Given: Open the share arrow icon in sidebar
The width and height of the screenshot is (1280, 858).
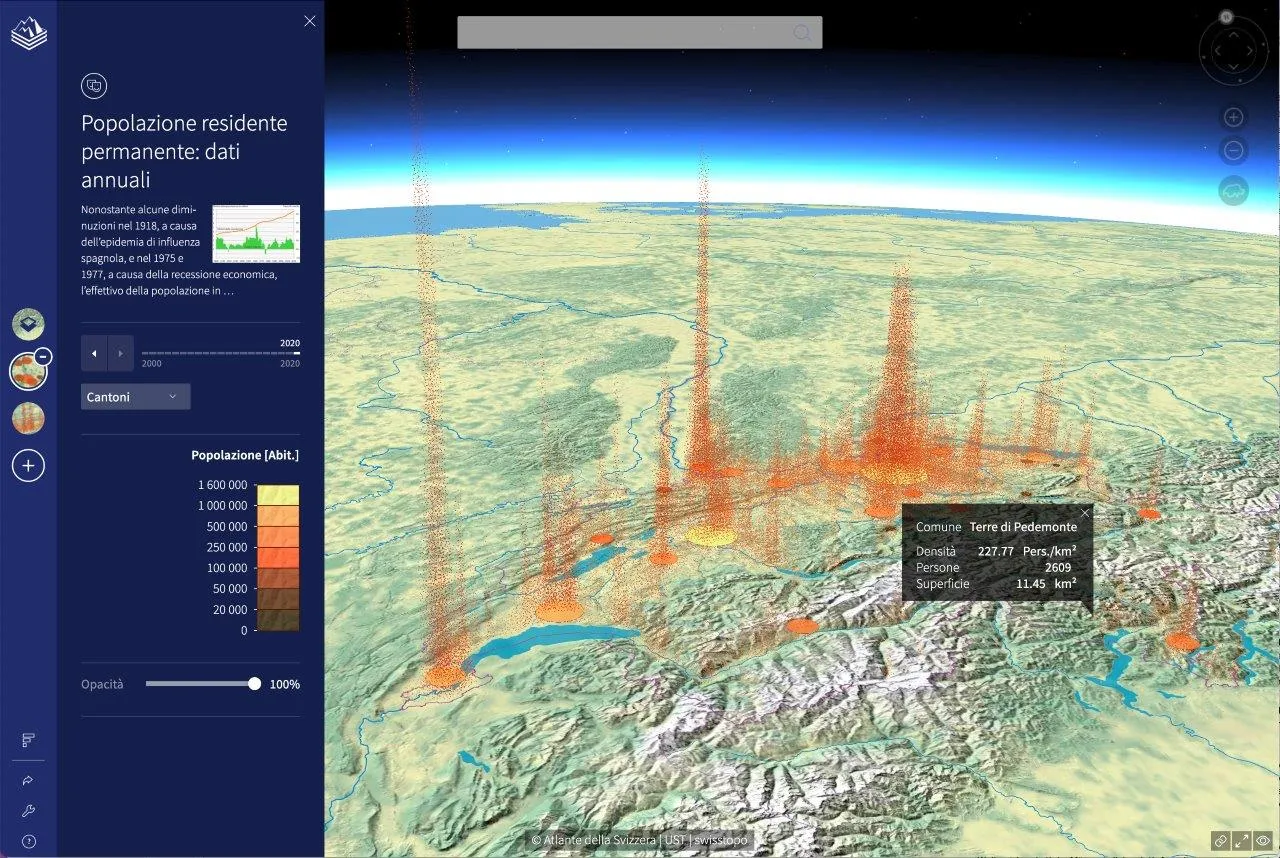Looking at the screenshot, I should pos(28,780).
